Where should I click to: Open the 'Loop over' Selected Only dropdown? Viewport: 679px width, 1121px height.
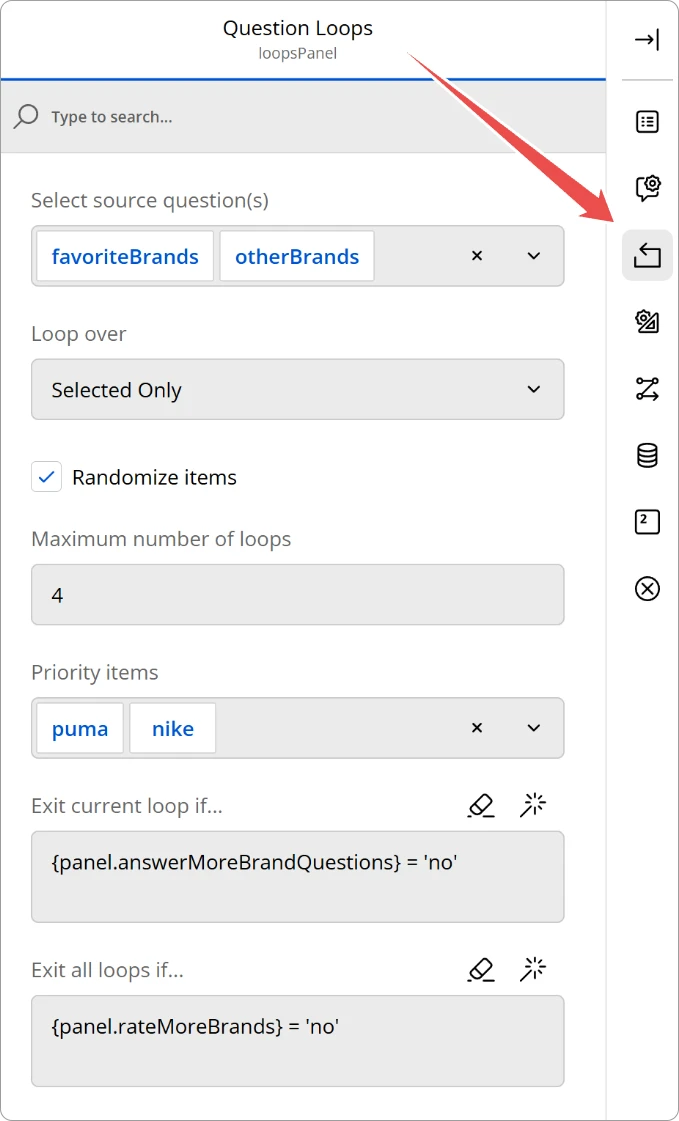pyautogui.click(x=297, y=390)
